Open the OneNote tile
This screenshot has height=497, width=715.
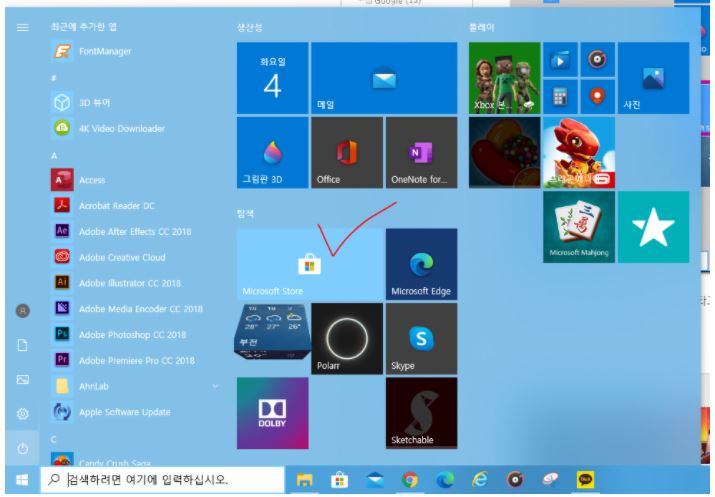(x=421, y=152)
